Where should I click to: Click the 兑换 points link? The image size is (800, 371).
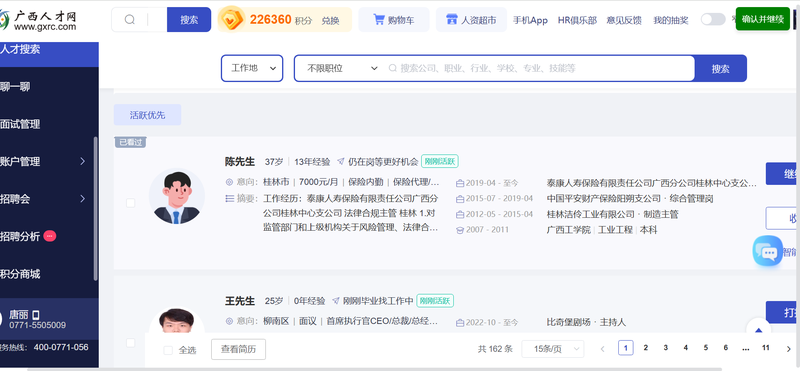(330, 20)
